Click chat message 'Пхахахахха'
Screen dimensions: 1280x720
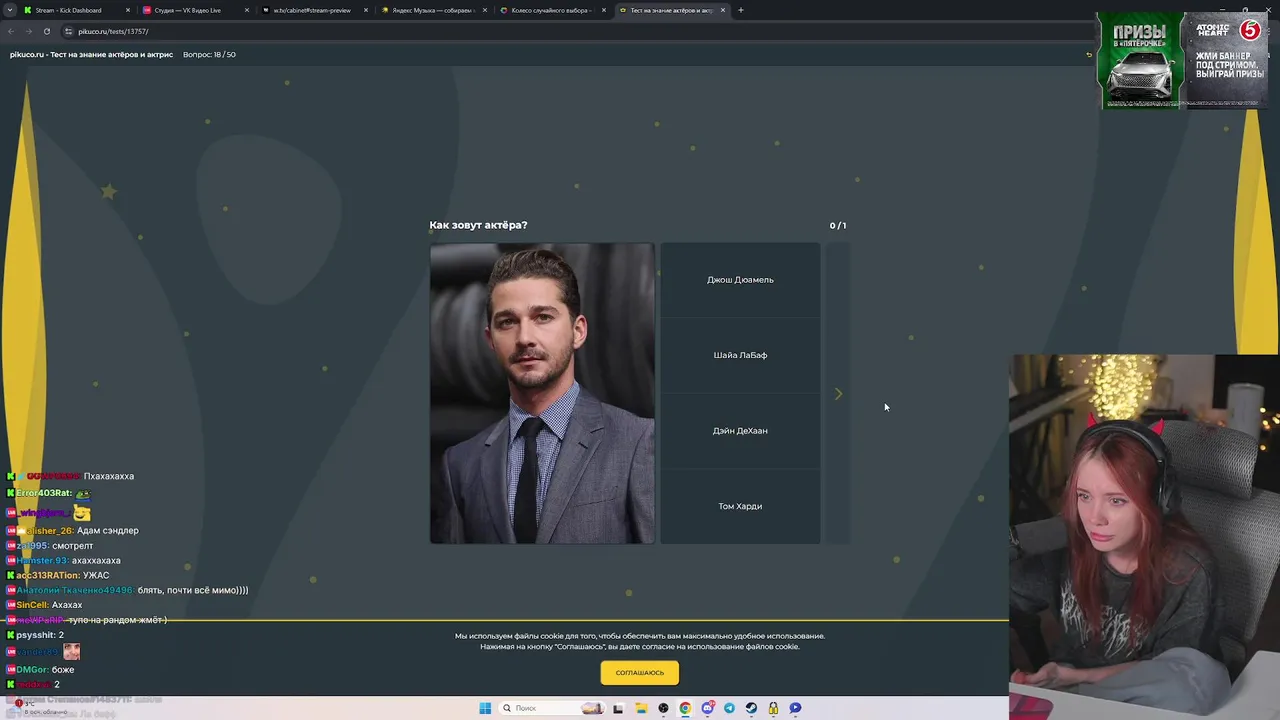109,476
